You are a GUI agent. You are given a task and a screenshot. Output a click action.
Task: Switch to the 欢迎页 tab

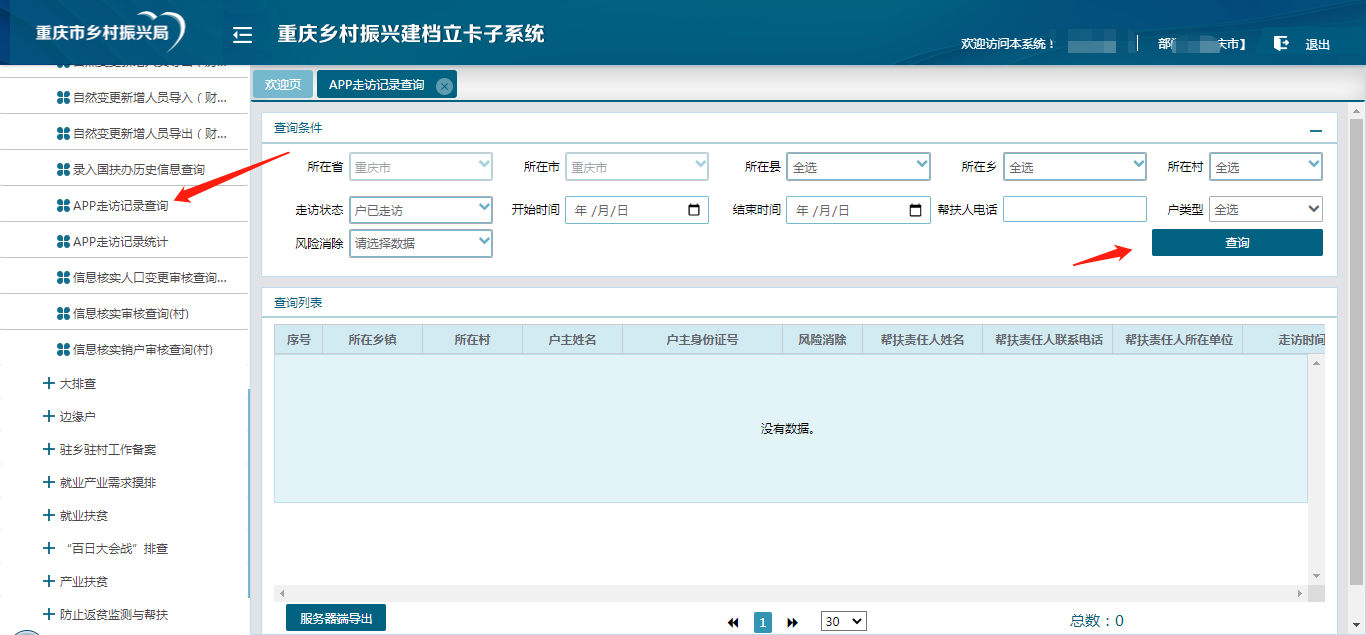283,85
